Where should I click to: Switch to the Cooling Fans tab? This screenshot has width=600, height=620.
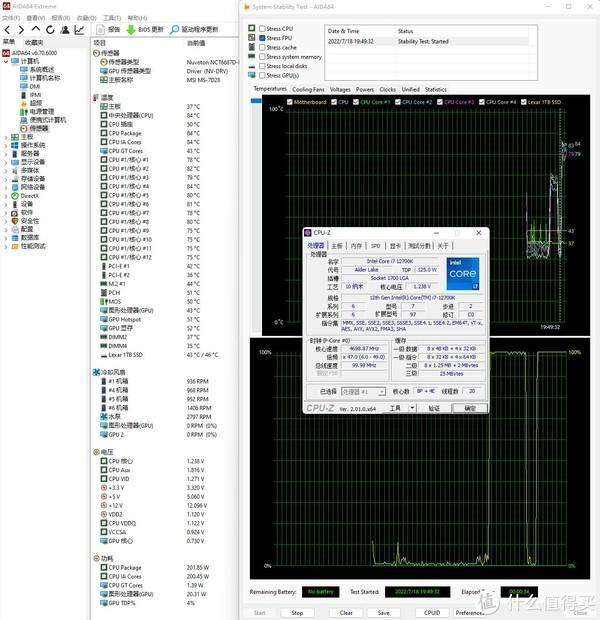click(x=308, y=89)
